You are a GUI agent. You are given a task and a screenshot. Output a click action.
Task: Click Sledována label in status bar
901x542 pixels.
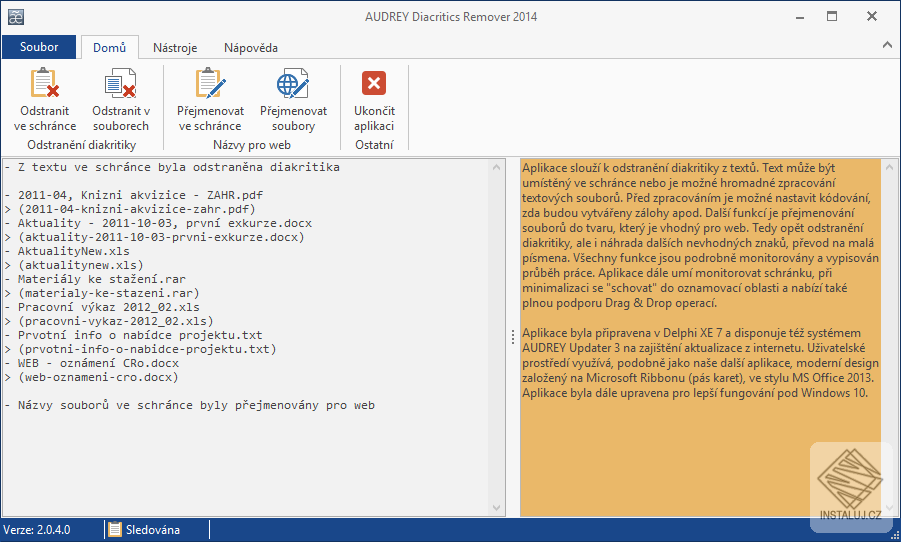153,530
